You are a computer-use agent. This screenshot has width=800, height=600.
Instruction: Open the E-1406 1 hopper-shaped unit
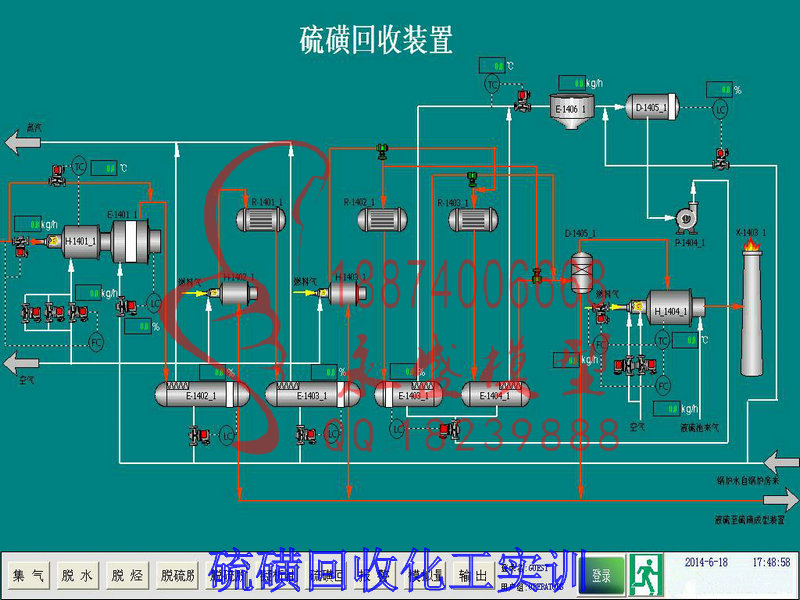[x=570, y=111]
